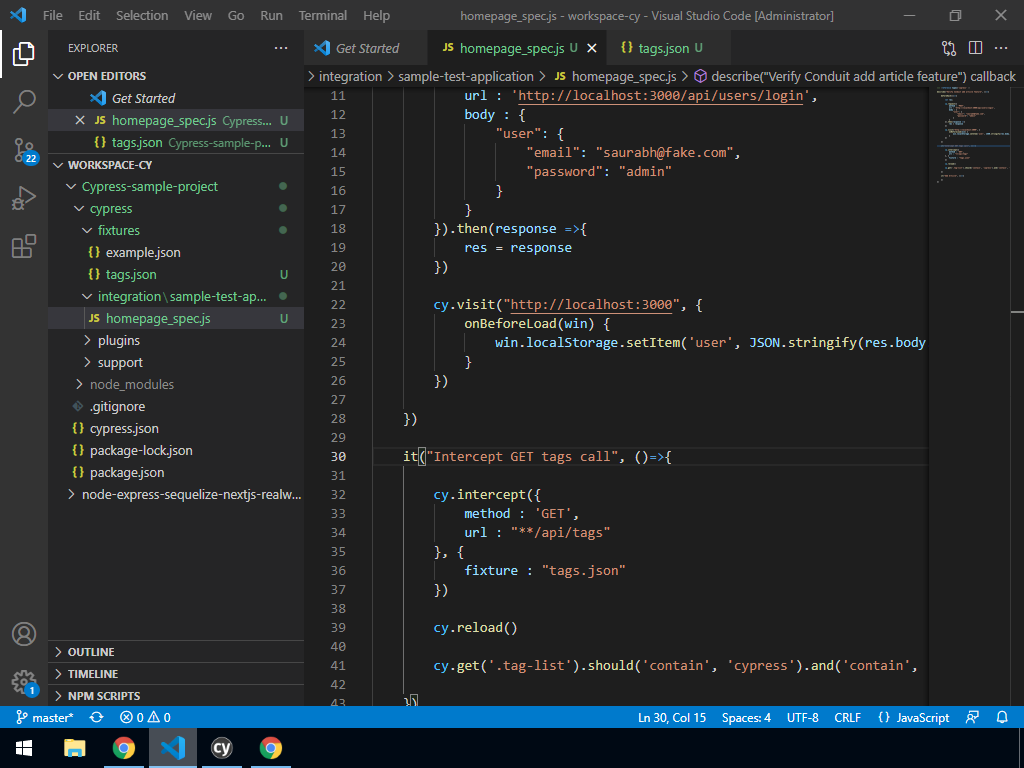The height and width of the screenshot is (768, 1024).
Task: Click the master branch indicator in status bar
Action: 45,717
